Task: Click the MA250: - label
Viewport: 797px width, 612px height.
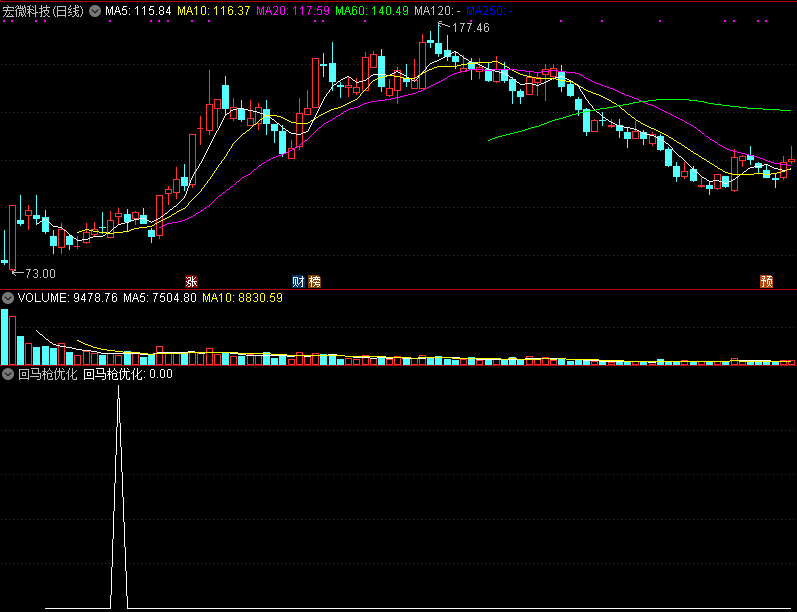Action: point(489,11)
